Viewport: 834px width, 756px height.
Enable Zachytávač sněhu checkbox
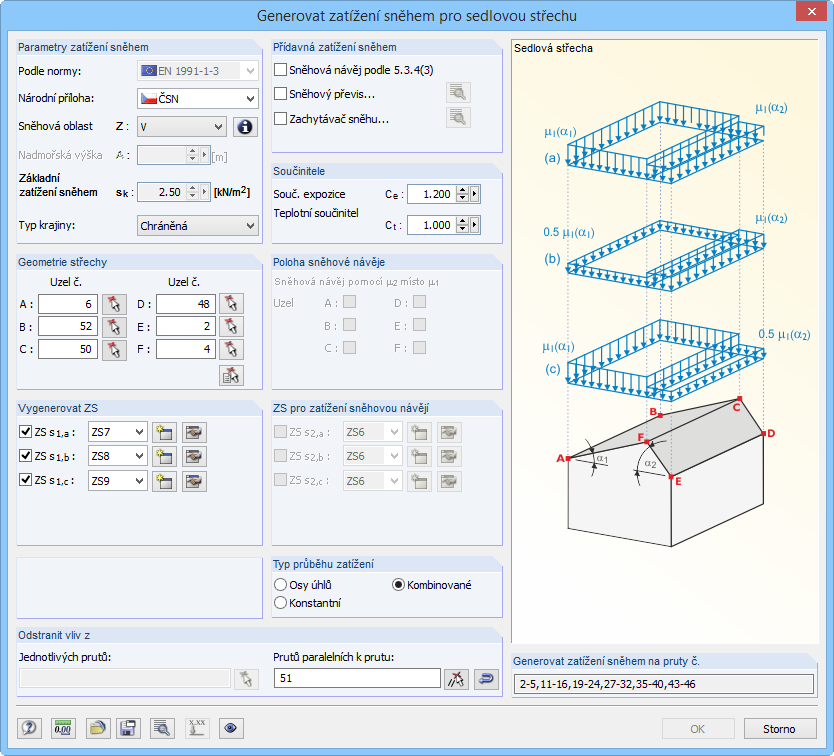click(x=280, y=118)
